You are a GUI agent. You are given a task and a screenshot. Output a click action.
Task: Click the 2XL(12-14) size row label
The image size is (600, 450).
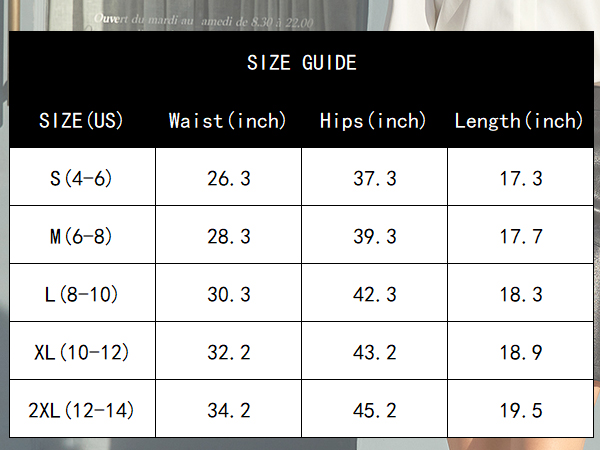click(81, 410)
